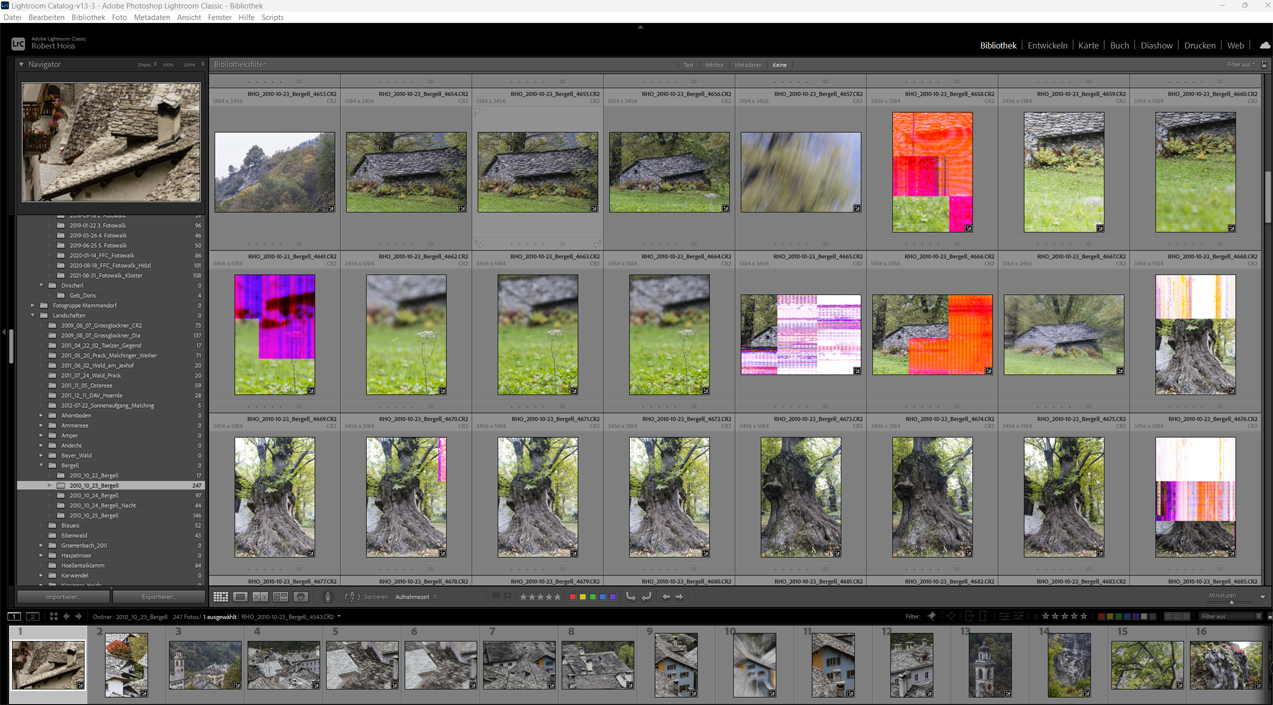Open the Entwickeln module
1273x705 pixels.
click(x=1047, y=45)
